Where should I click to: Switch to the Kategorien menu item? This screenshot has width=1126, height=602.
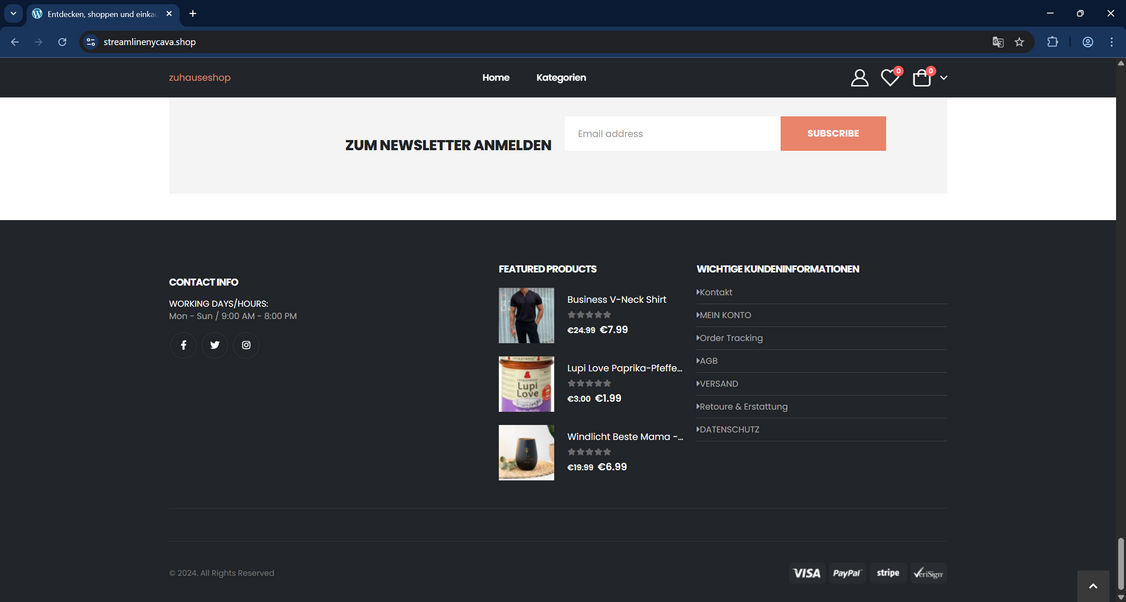[561, 77]
